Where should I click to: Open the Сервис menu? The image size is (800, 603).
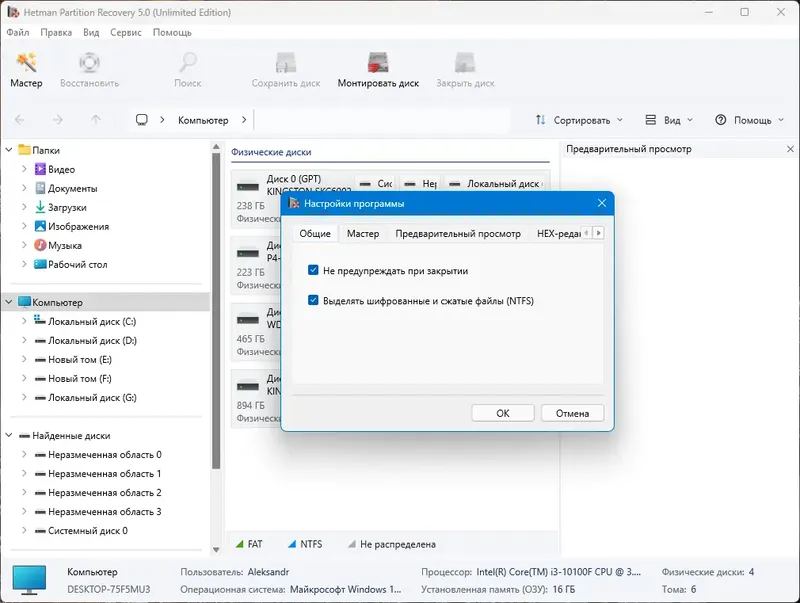[125, 31]
